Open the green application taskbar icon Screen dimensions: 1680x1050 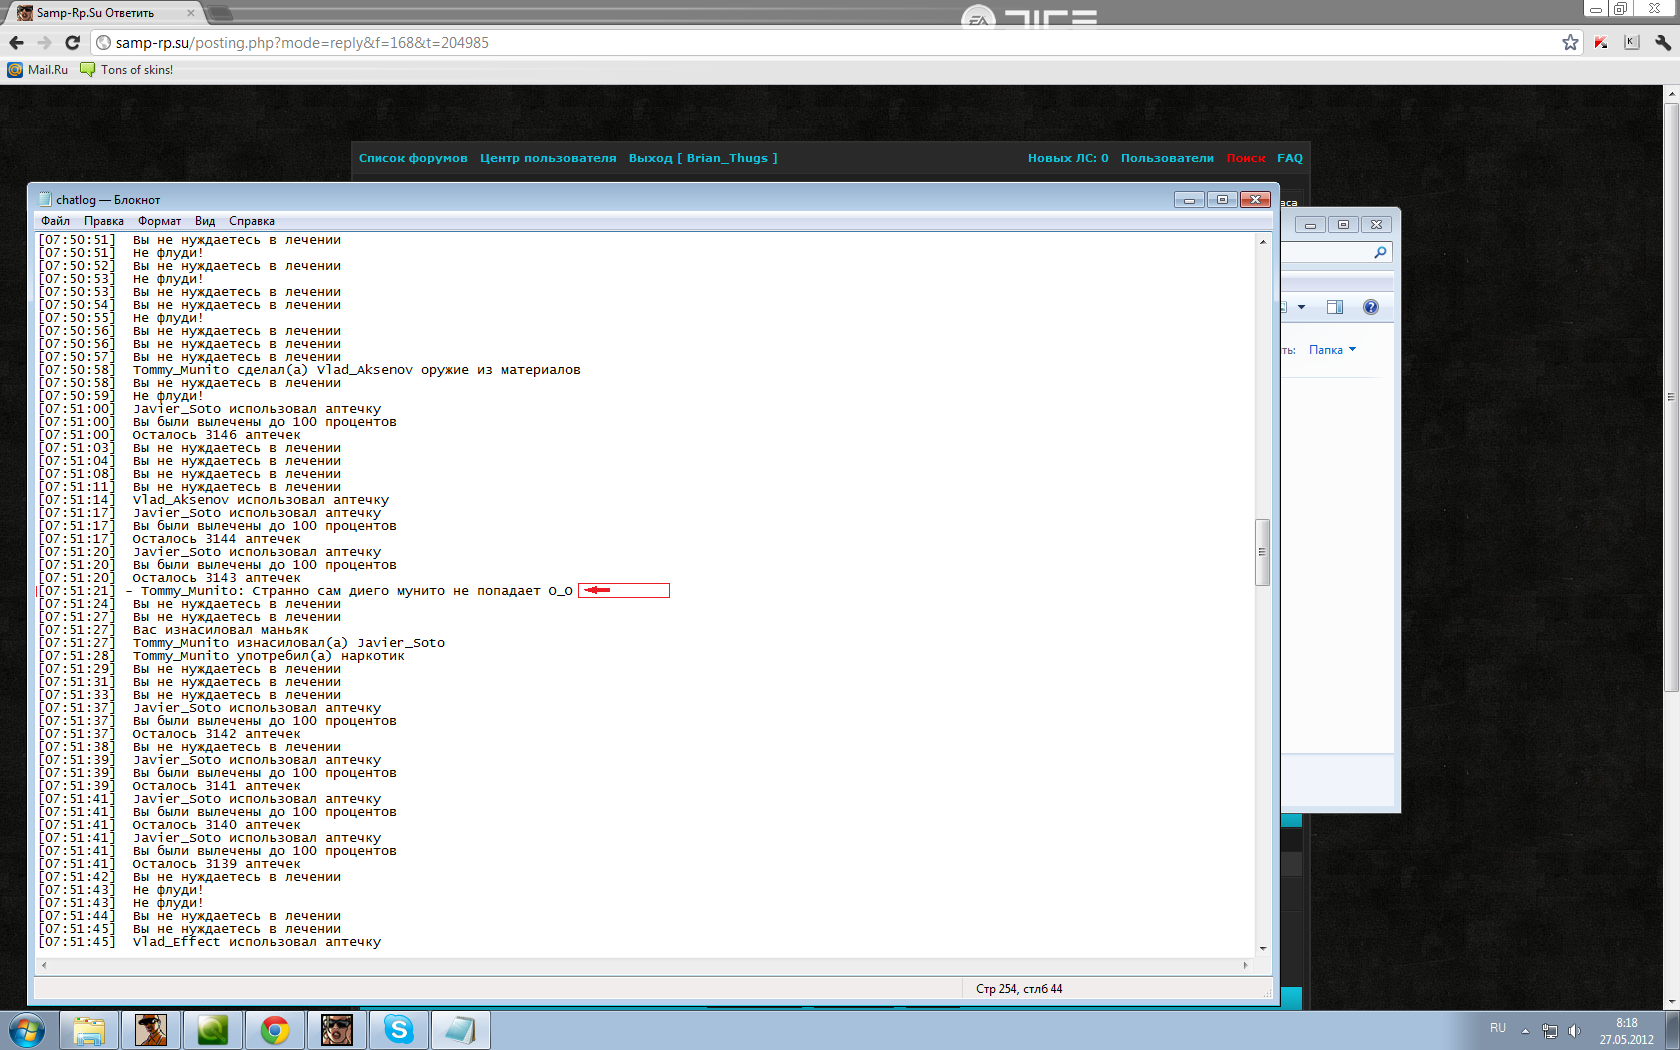pyautogui.click(x=213, y=1030)
